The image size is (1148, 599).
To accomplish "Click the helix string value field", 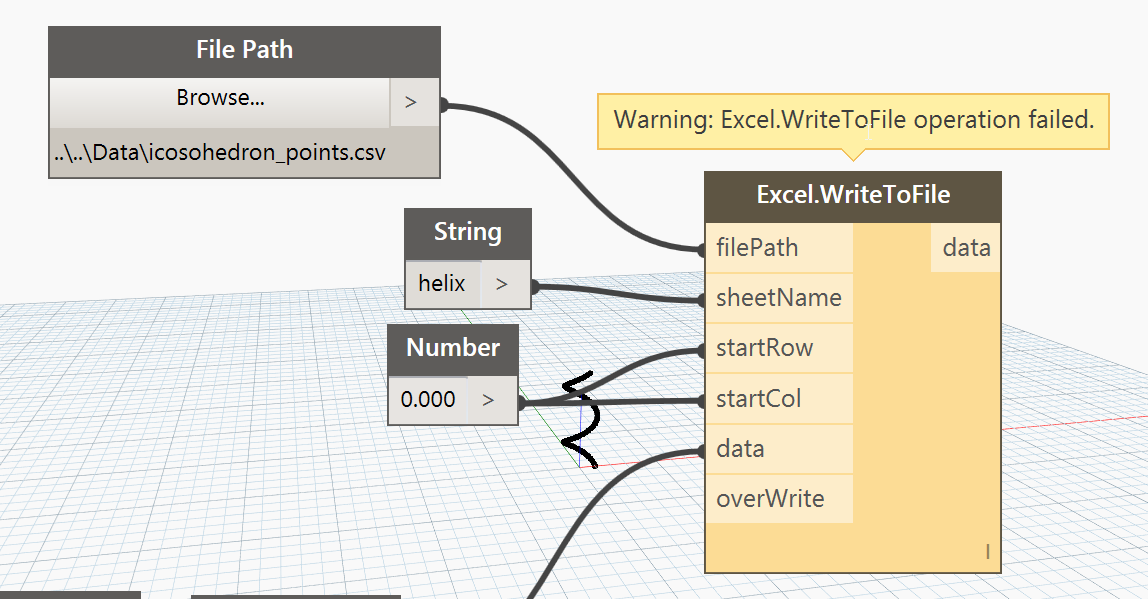I will 442,284.
